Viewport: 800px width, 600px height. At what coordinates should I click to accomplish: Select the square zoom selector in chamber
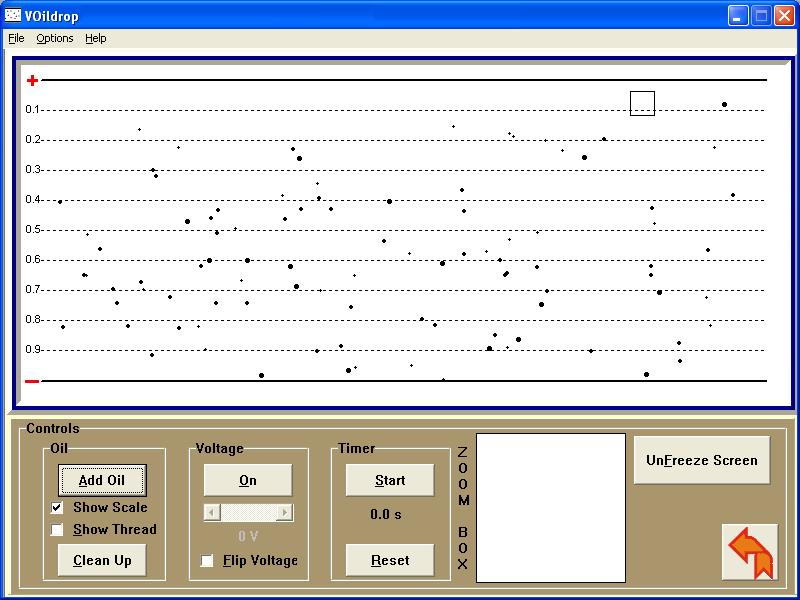642,104
